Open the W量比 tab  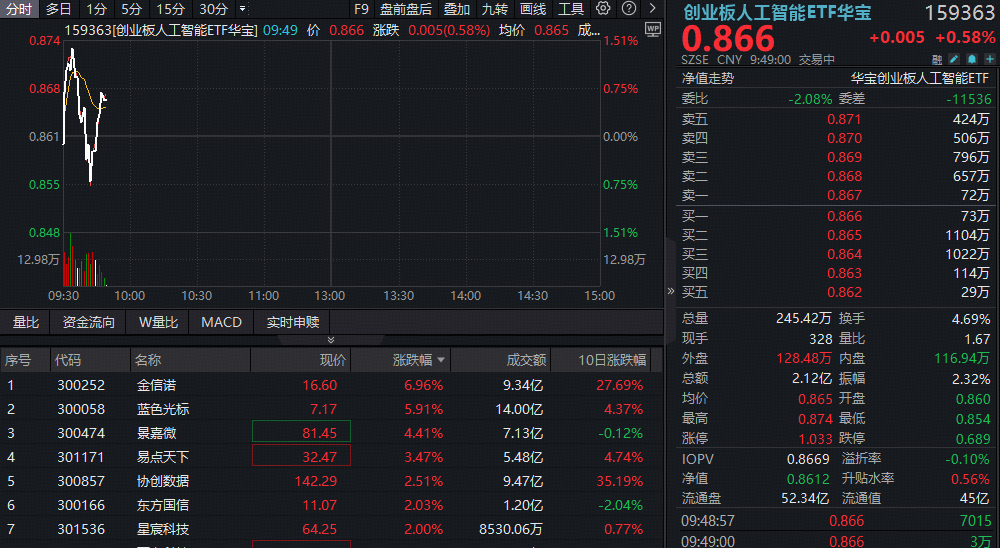click(158, 322)
